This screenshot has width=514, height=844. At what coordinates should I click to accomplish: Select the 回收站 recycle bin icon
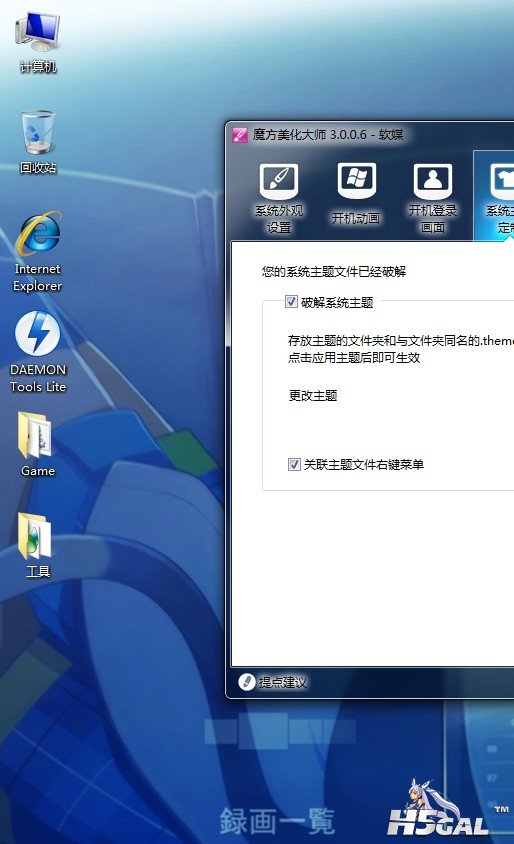click(x=38, y=142)
